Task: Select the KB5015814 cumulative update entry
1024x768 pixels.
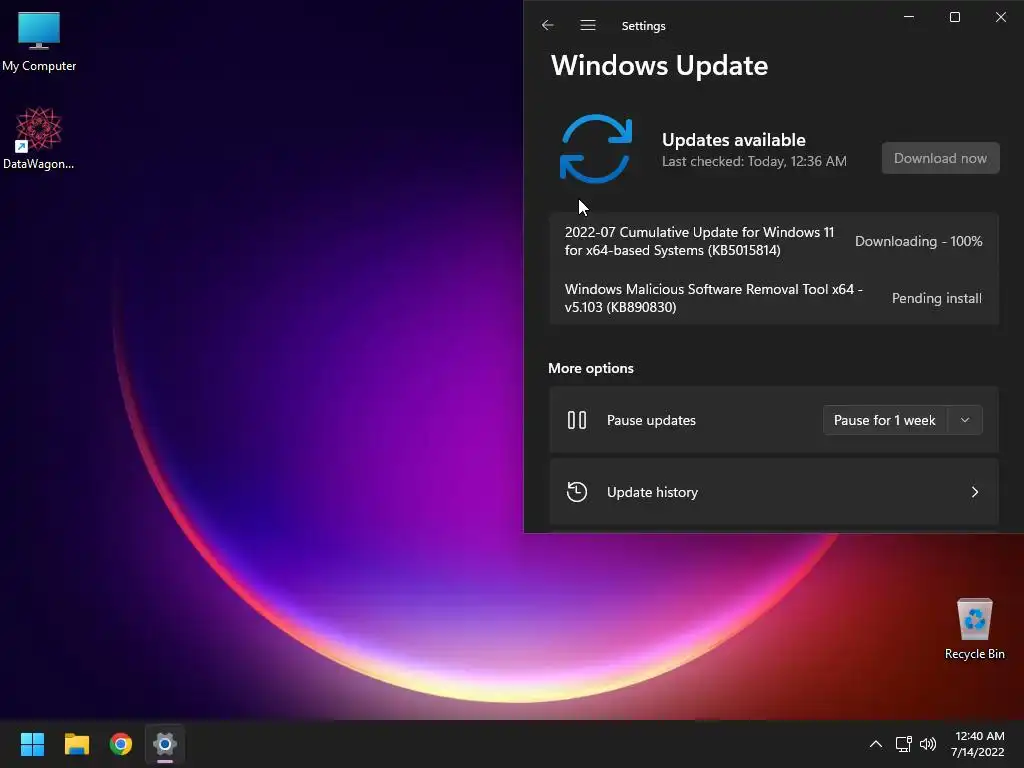Action: coord(773,241)
